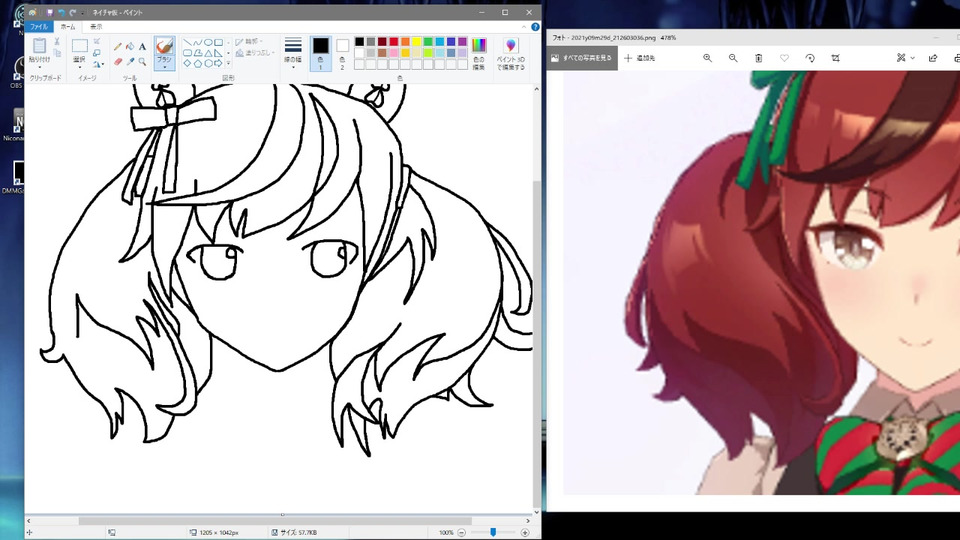Pick the yellow color swatch
Screen dimensions: 960x540
[x=417, y=42]
